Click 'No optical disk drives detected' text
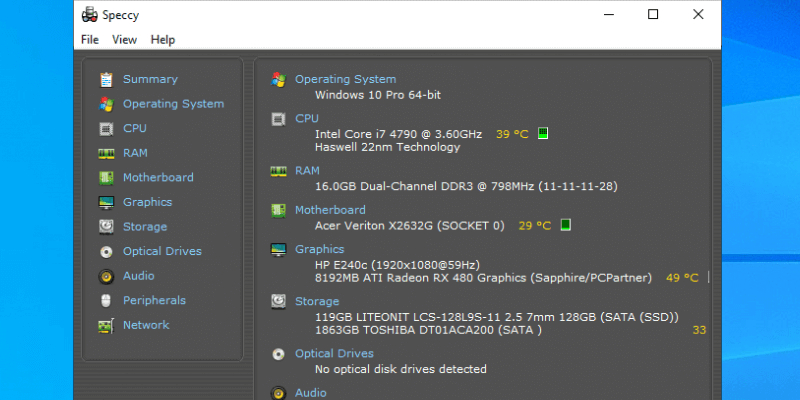 tap(401, 369)
